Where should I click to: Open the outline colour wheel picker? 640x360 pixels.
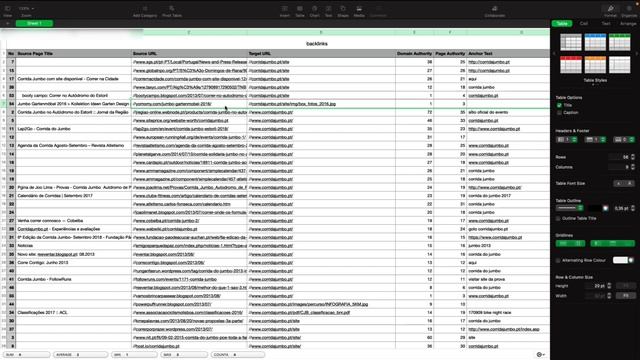click(606, 208)
